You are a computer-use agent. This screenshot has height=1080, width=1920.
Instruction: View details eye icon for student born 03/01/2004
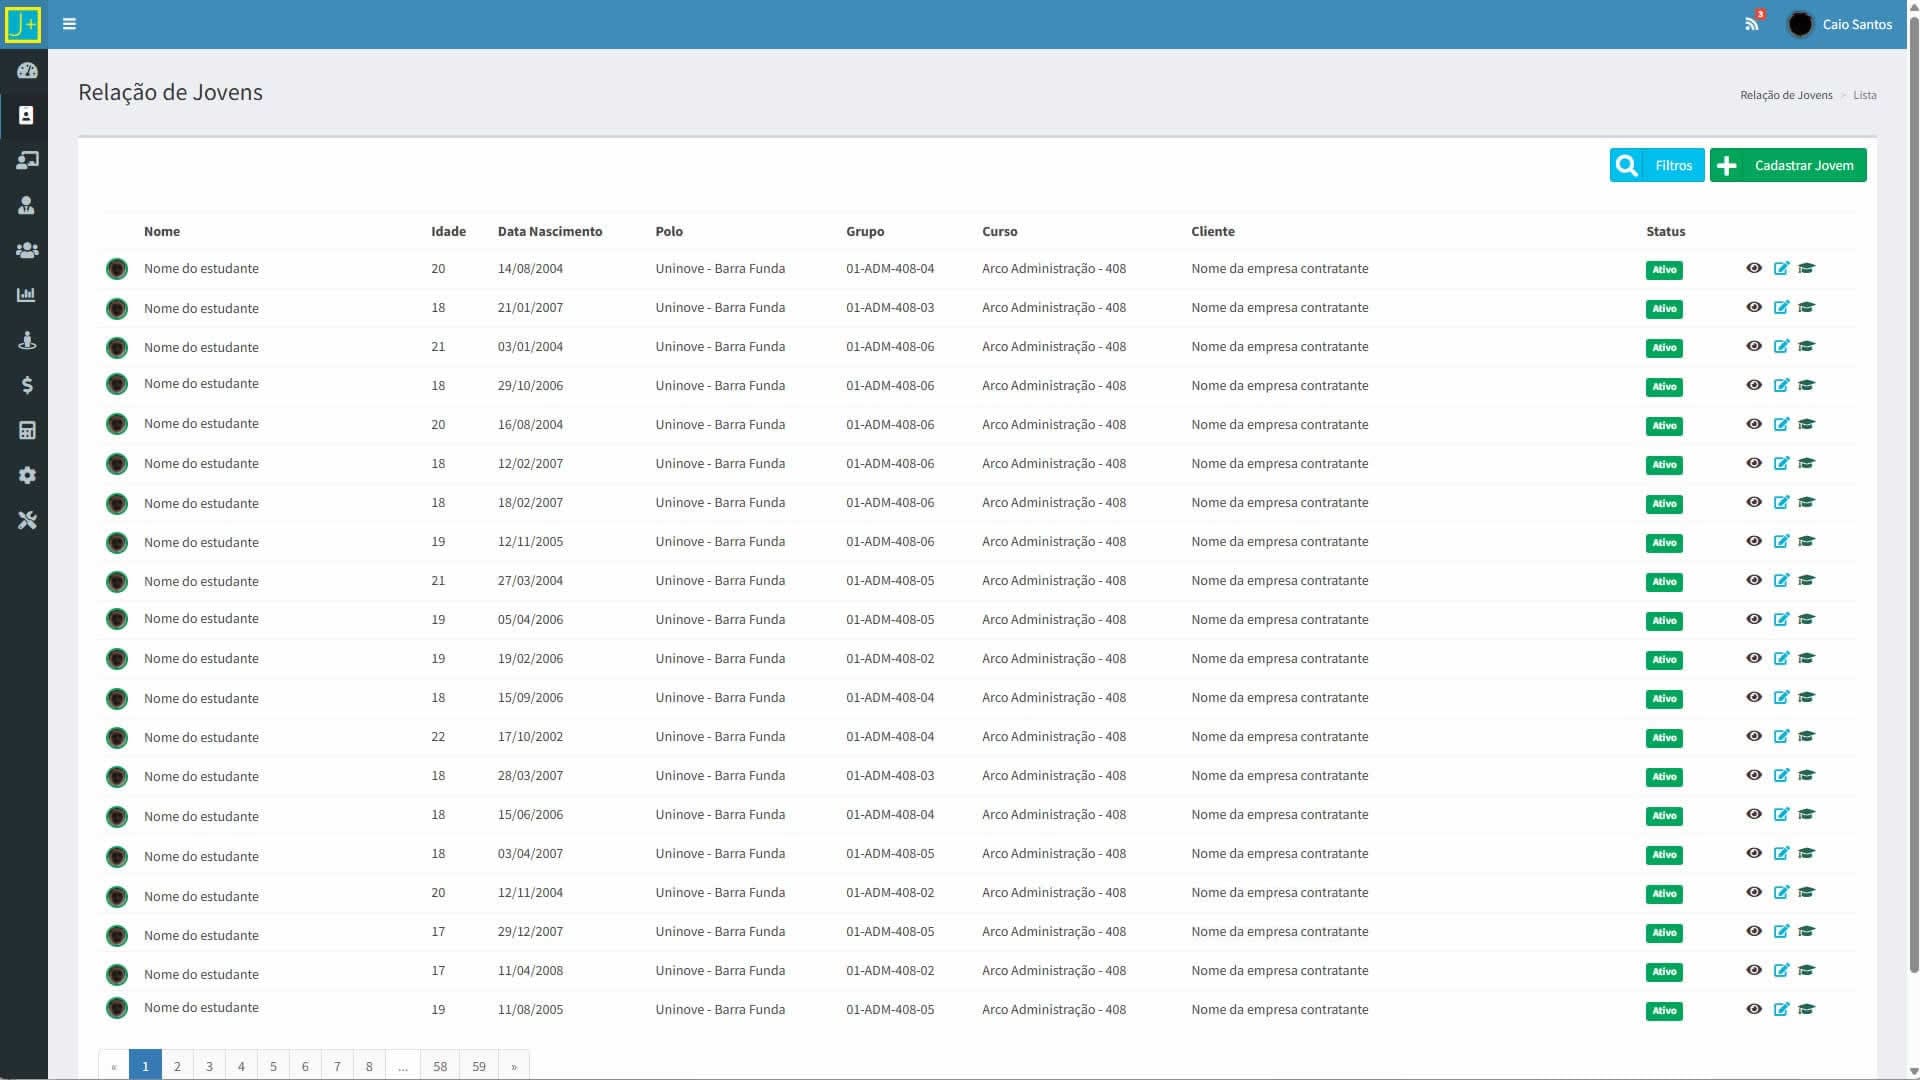point(1754,346)
